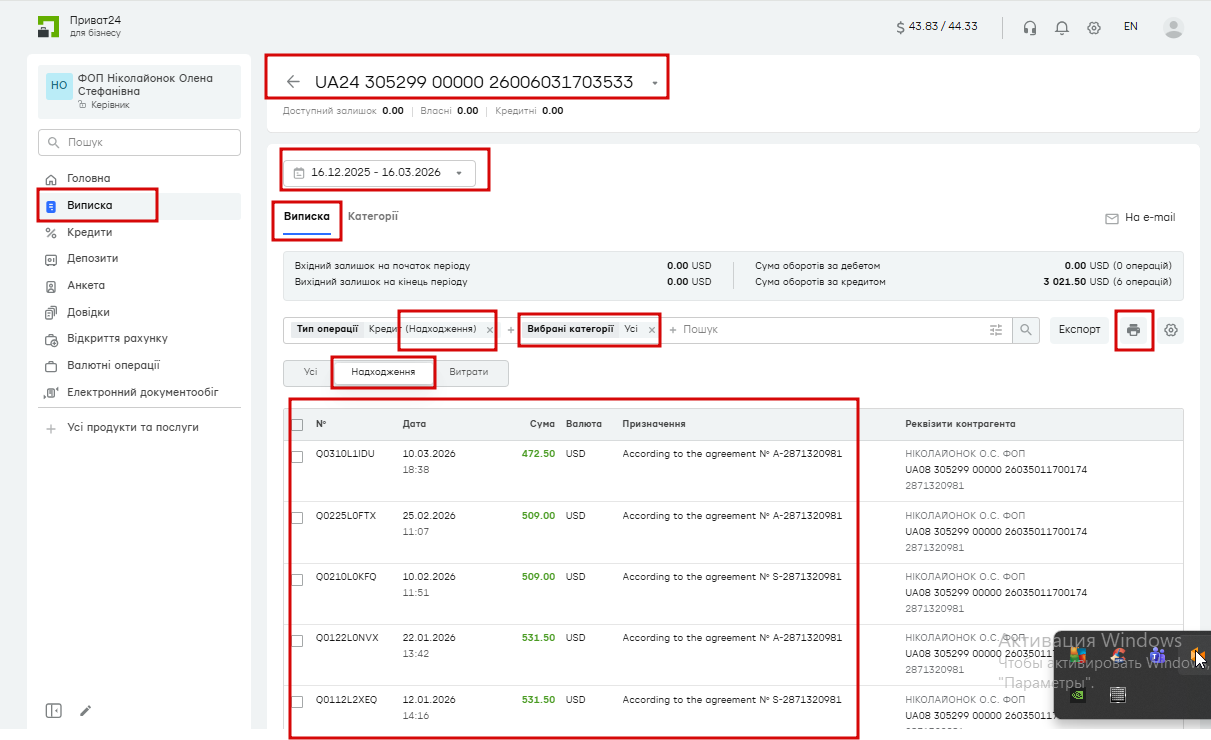Expand the account number dropdown arrow
1211x740 pixels.
[655, 84]
